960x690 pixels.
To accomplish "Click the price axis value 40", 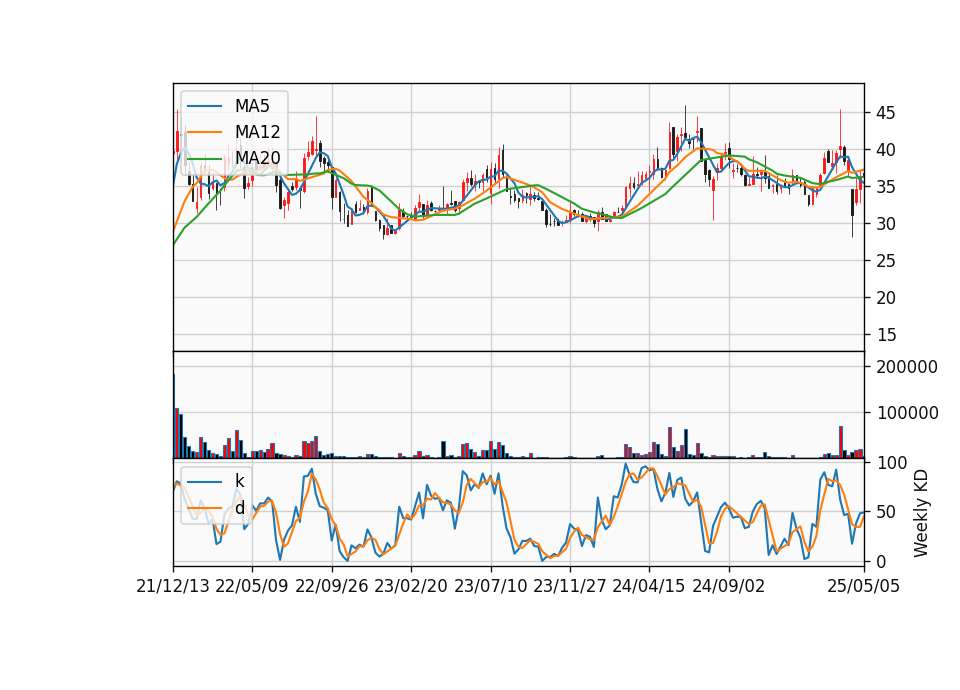I will tap(886, 150).
